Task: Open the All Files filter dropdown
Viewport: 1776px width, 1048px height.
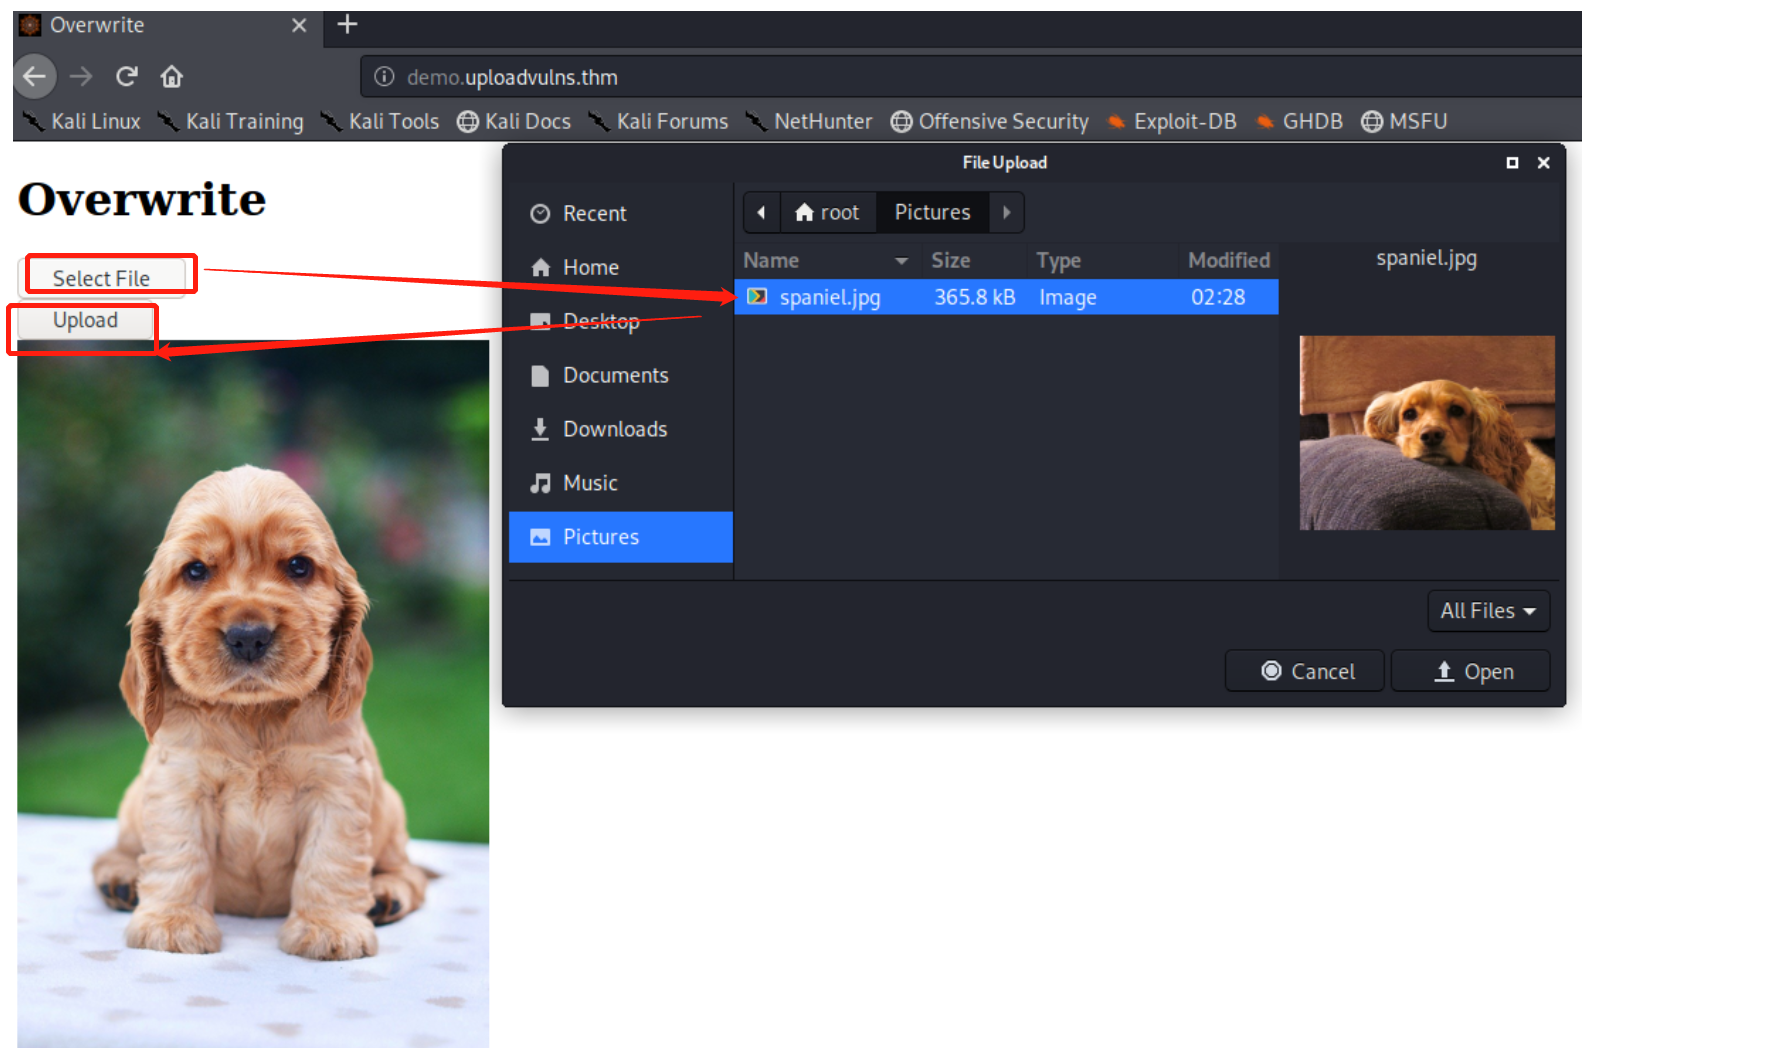Action: click(1487, 611)
